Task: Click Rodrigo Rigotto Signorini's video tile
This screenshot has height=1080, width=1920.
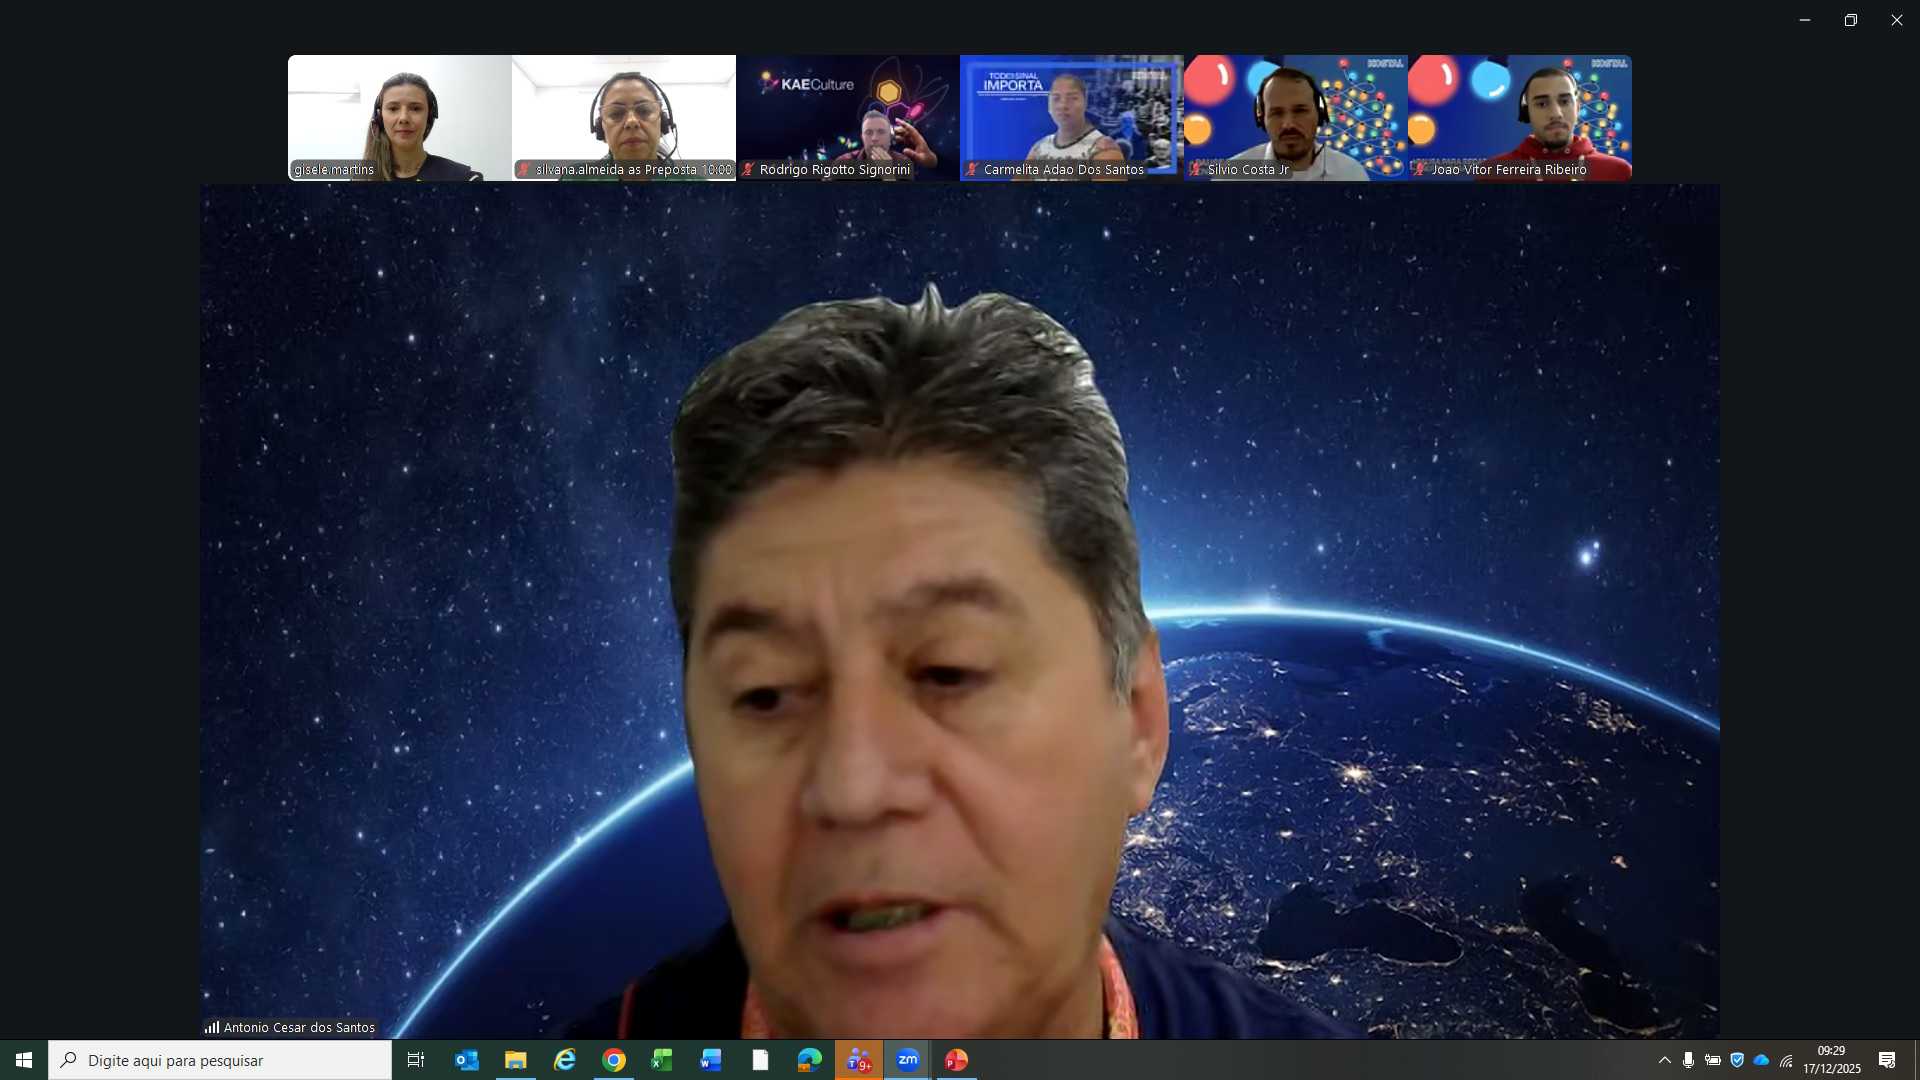Action: [x=848, y=115]
